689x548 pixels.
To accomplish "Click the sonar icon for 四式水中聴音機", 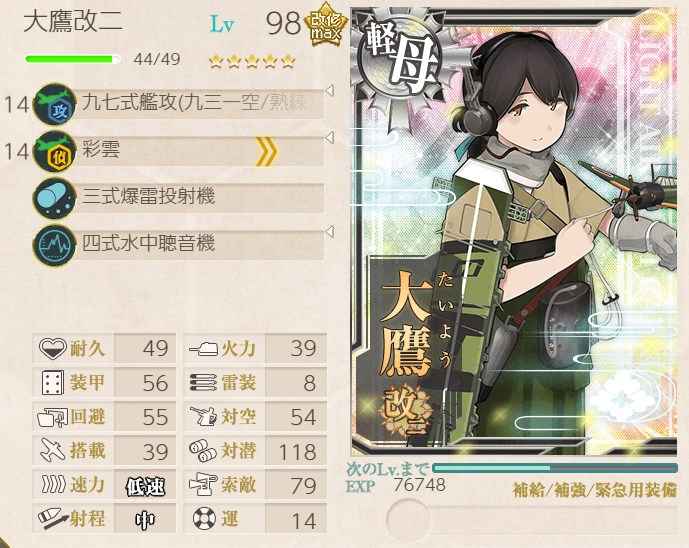I will click(55, 245).
